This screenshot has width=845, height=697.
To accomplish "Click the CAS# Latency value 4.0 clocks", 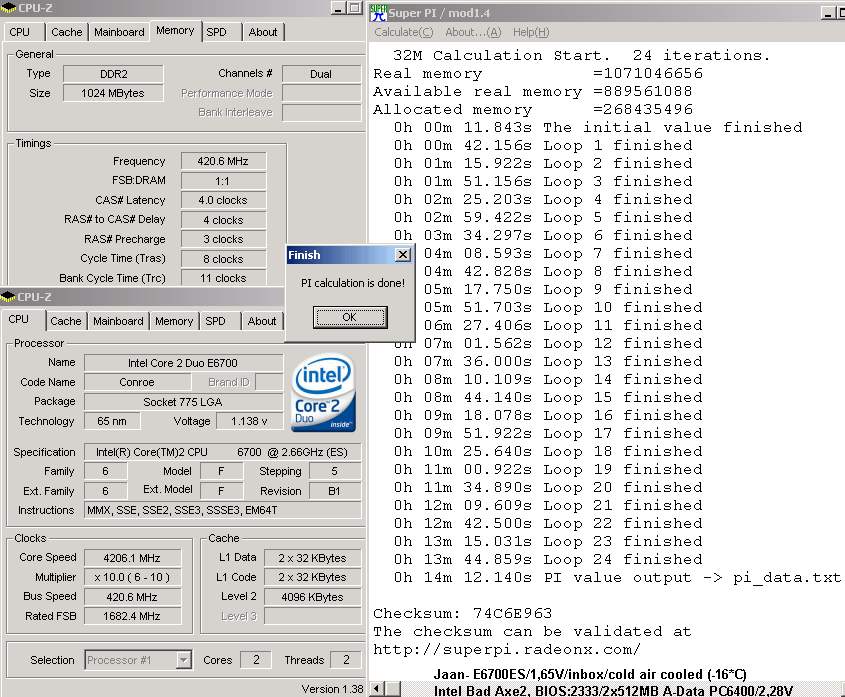I will (x=223, y=200).
